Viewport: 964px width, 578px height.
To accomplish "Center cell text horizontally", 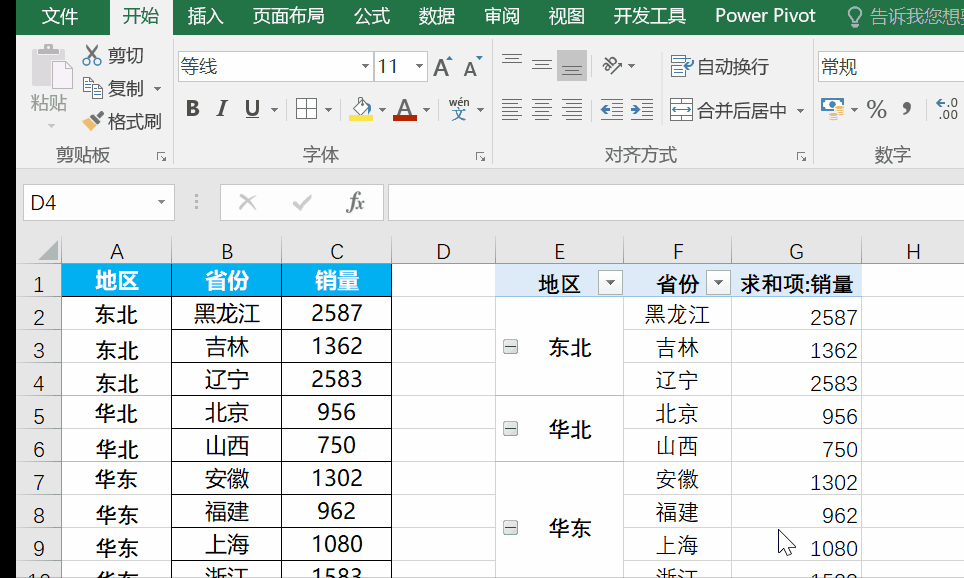I will pos(542,110).
